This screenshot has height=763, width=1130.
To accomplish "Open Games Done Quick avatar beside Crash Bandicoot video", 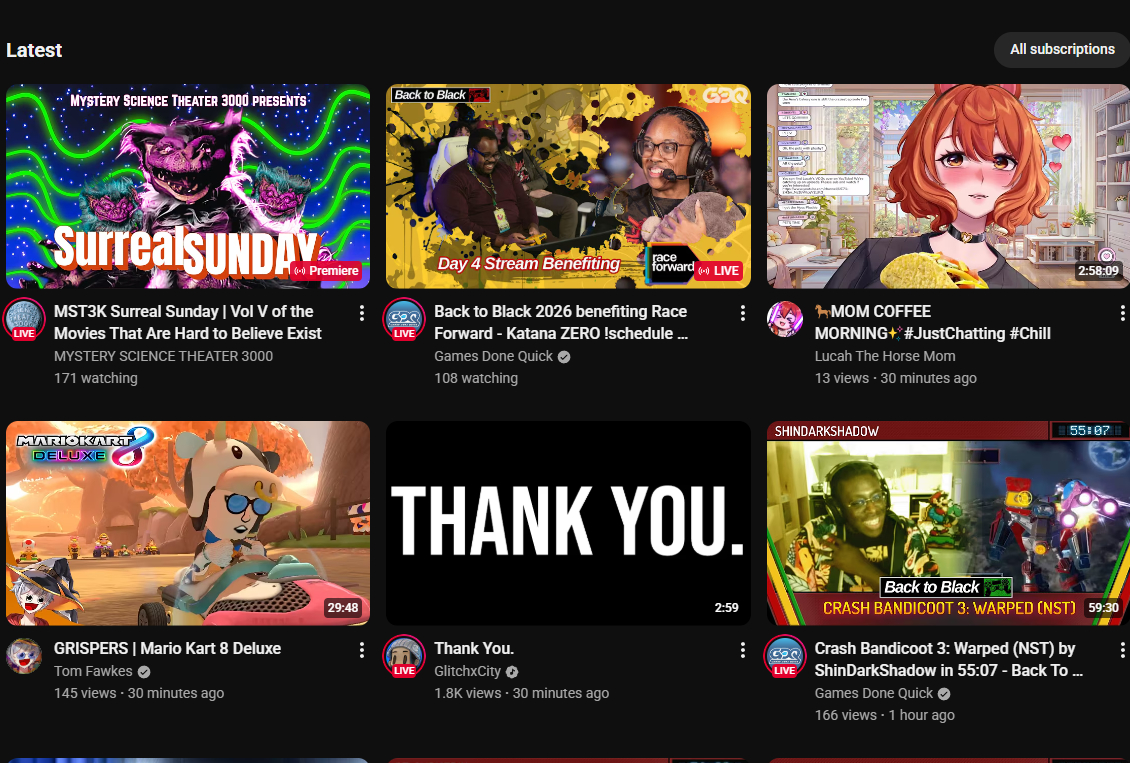I will tap(785, 656).
